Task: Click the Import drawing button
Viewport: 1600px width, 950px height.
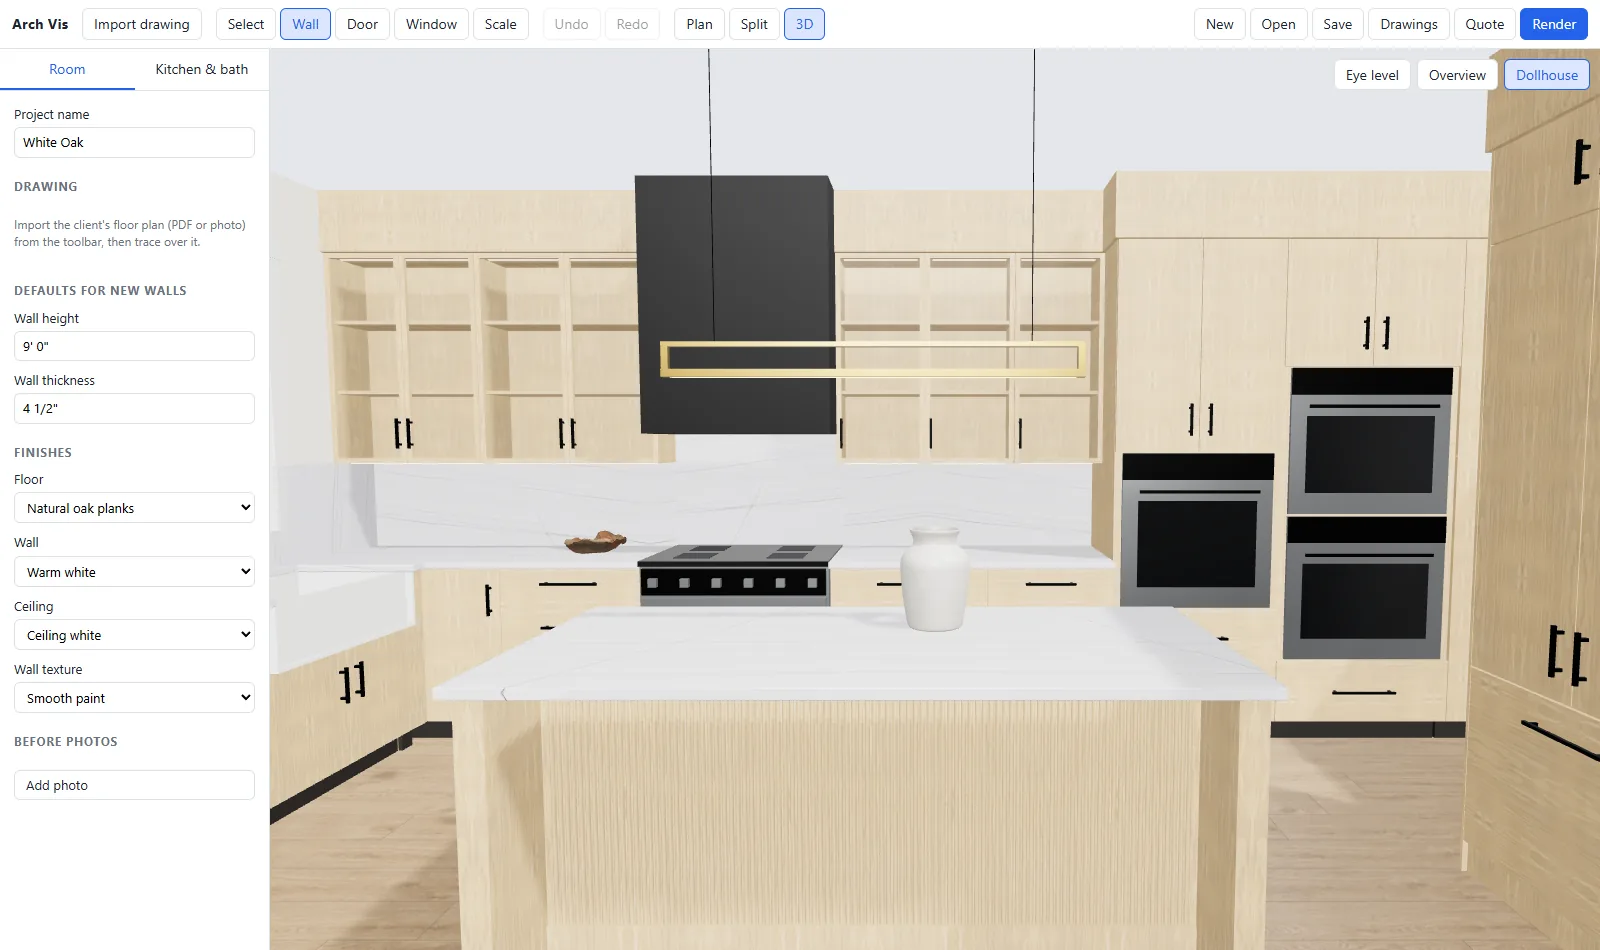Action: (x=142, y=24)
